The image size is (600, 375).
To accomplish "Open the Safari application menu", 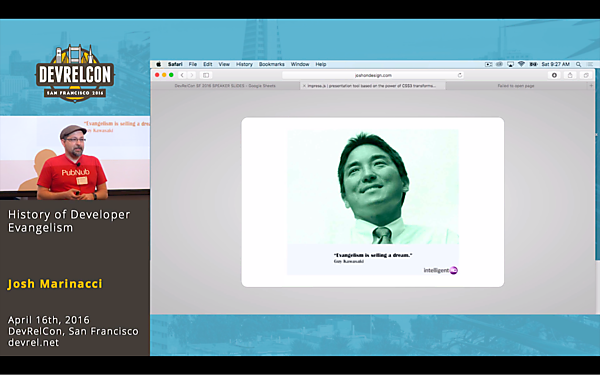I will (x=175, y=64).
